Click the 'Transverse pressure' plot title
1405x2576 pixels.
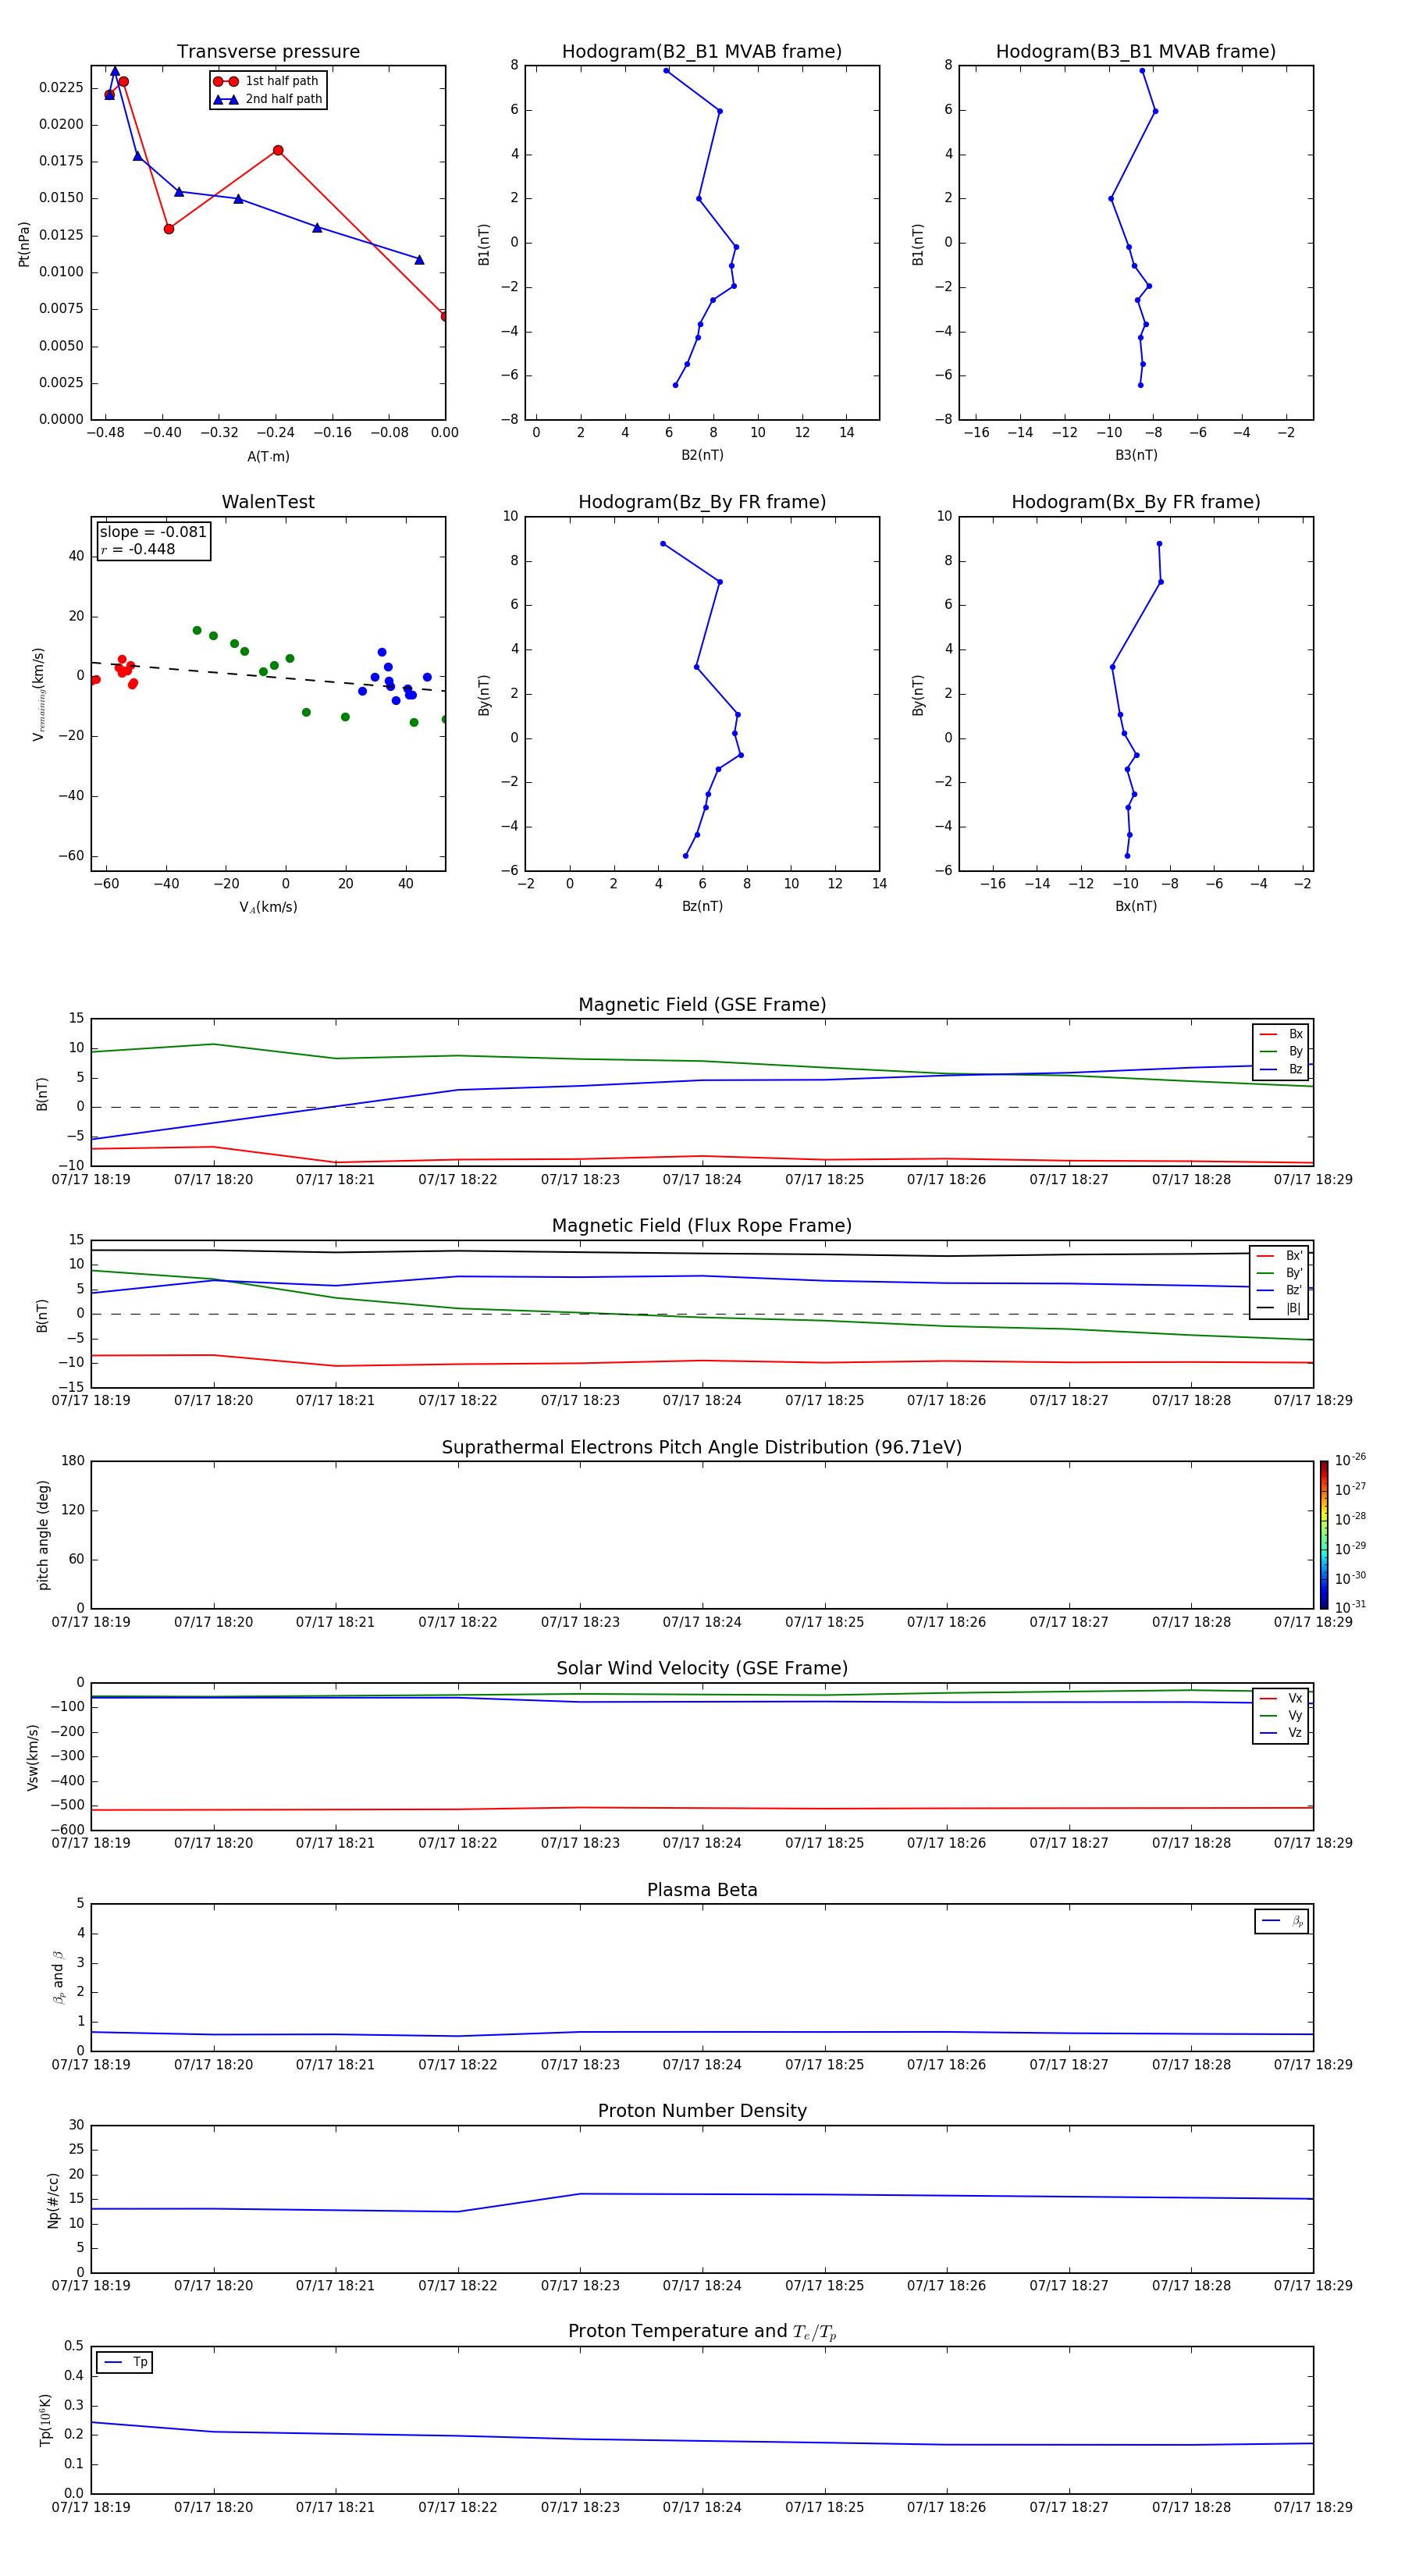(268, 52)
